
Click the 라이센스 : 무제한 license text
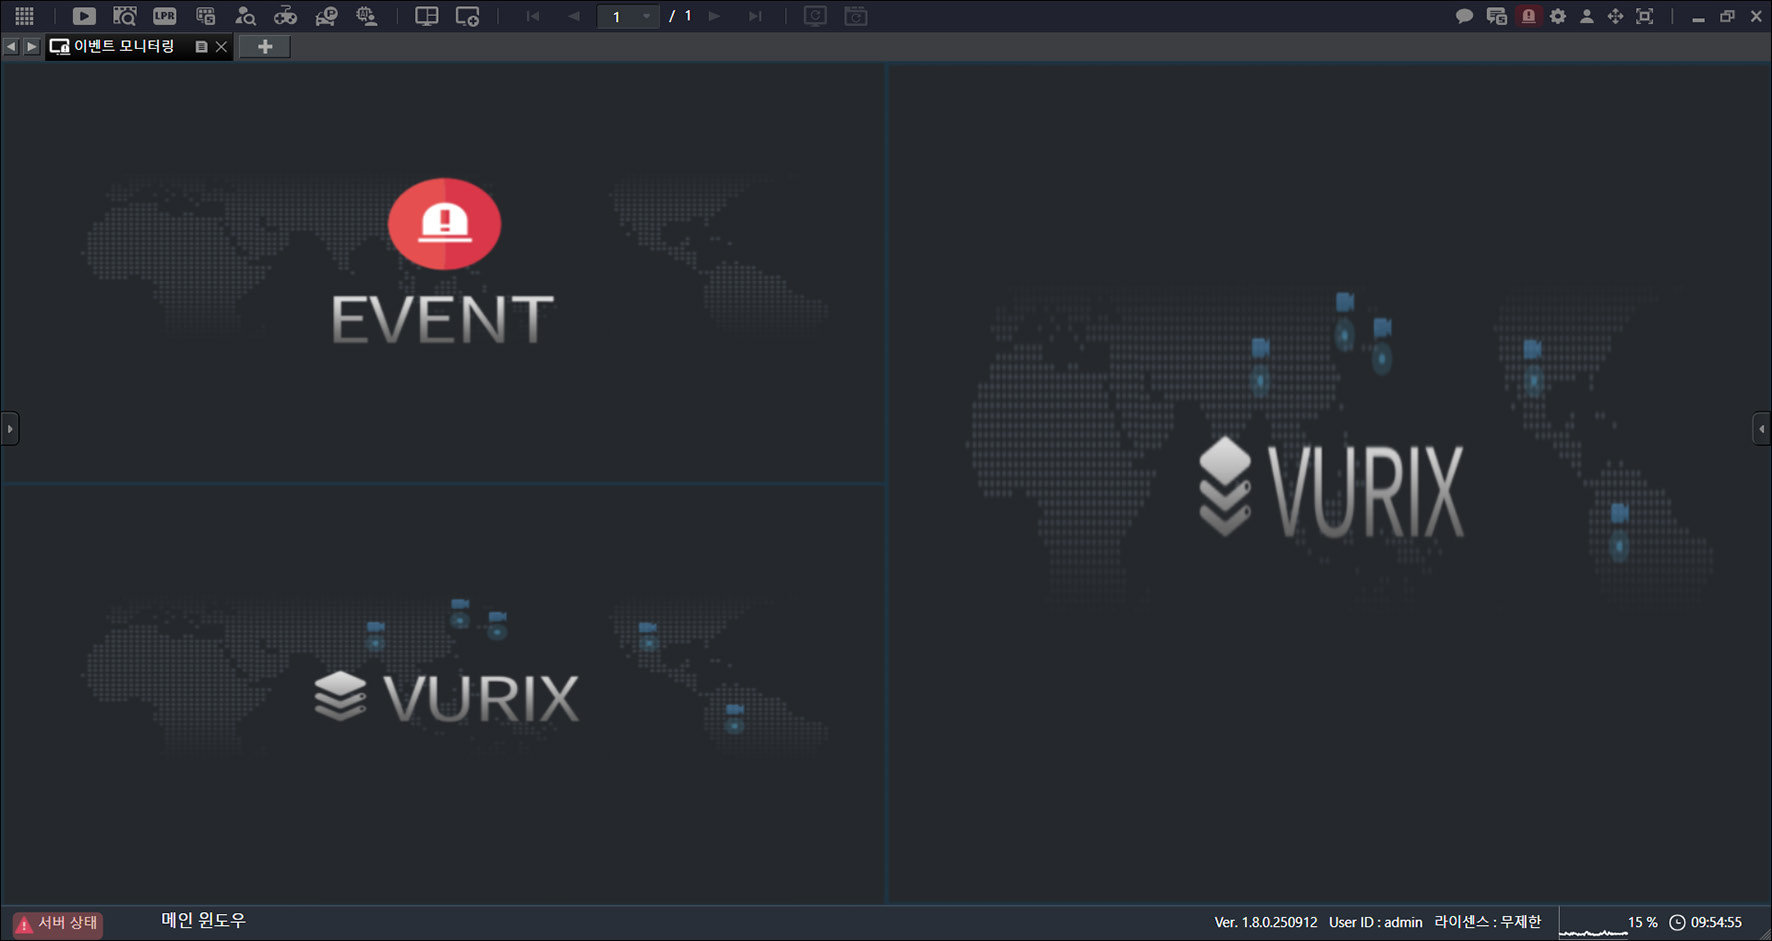tap(1488, 922)
